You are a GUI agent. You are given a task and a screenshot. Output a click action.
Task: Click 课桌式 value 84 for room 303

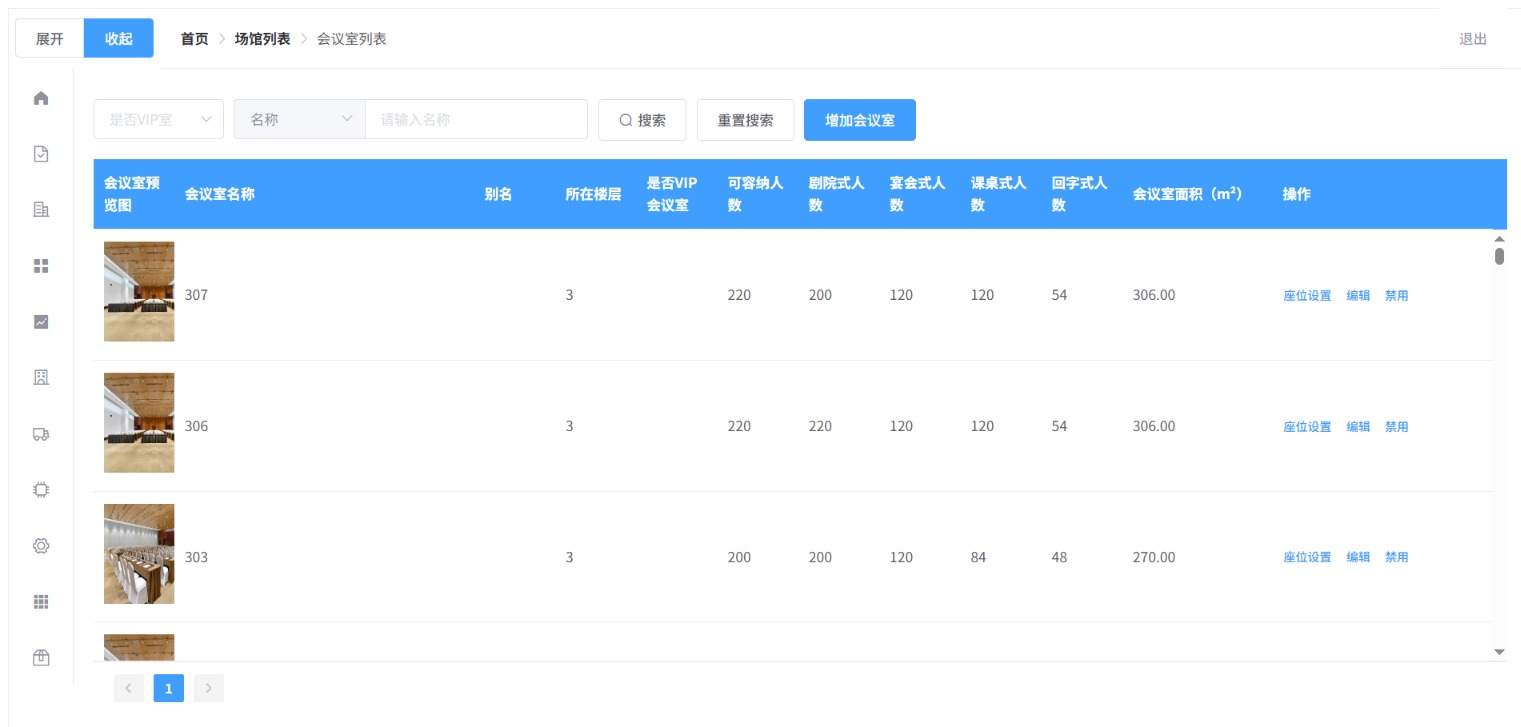pos(978,557)
